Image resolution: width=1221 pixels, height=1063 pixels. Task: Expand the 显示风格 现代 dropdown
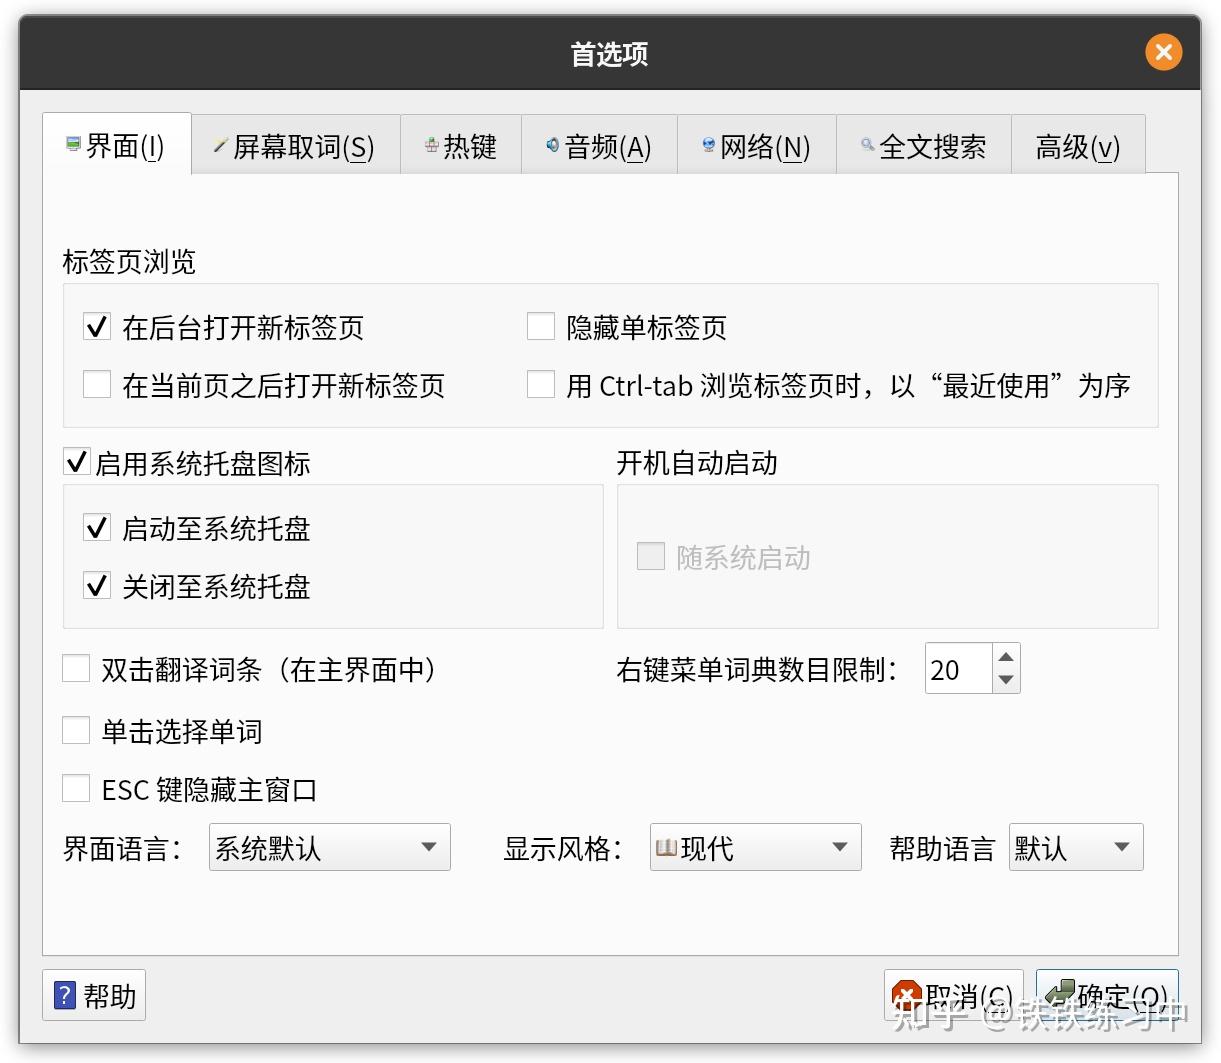[x=756, y=847]
